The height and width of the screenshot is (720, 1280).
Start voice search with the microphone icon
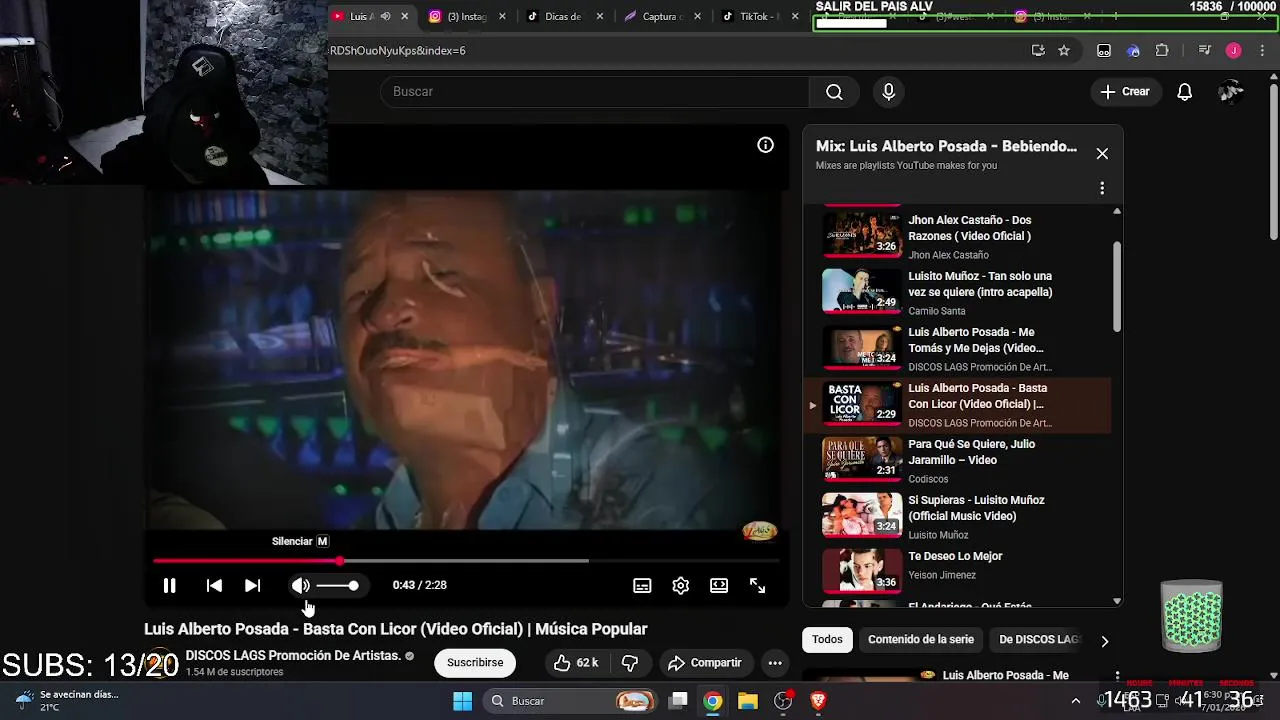888,92
